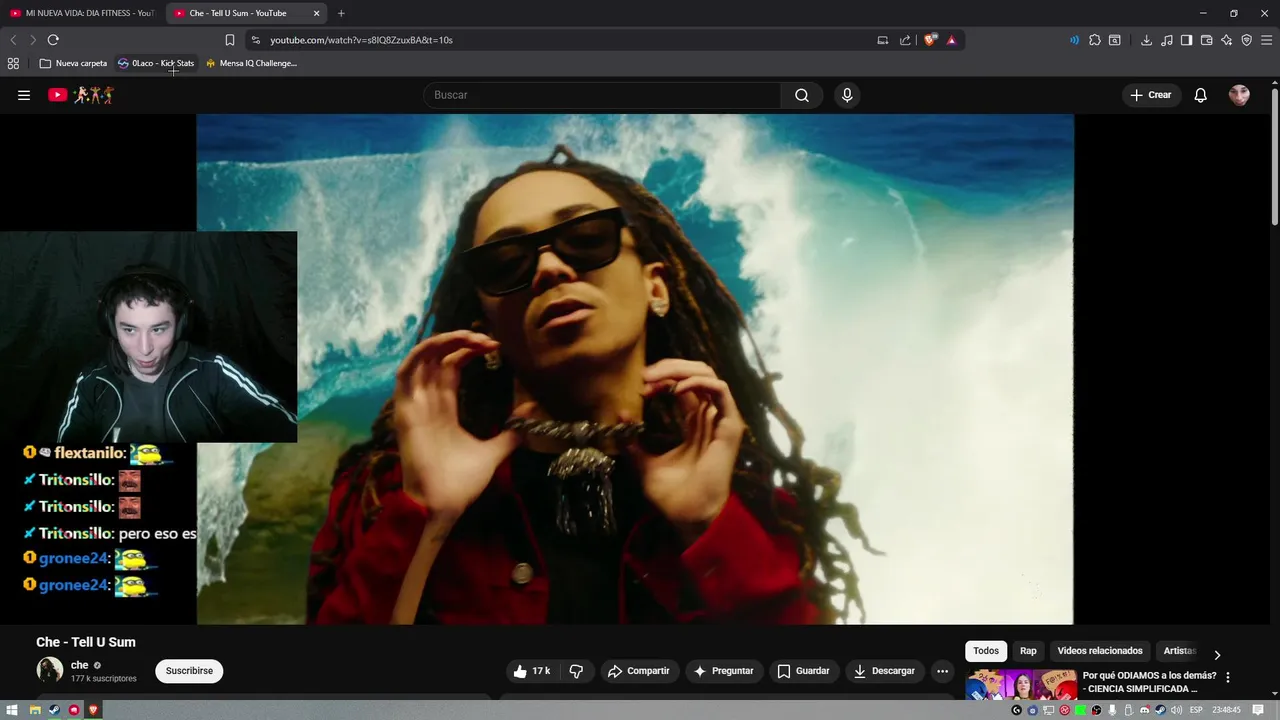Viewport: 1280px width, 720px height.
Task: Open the extensions puzzle icon
Action: [x=1095, y=40]
